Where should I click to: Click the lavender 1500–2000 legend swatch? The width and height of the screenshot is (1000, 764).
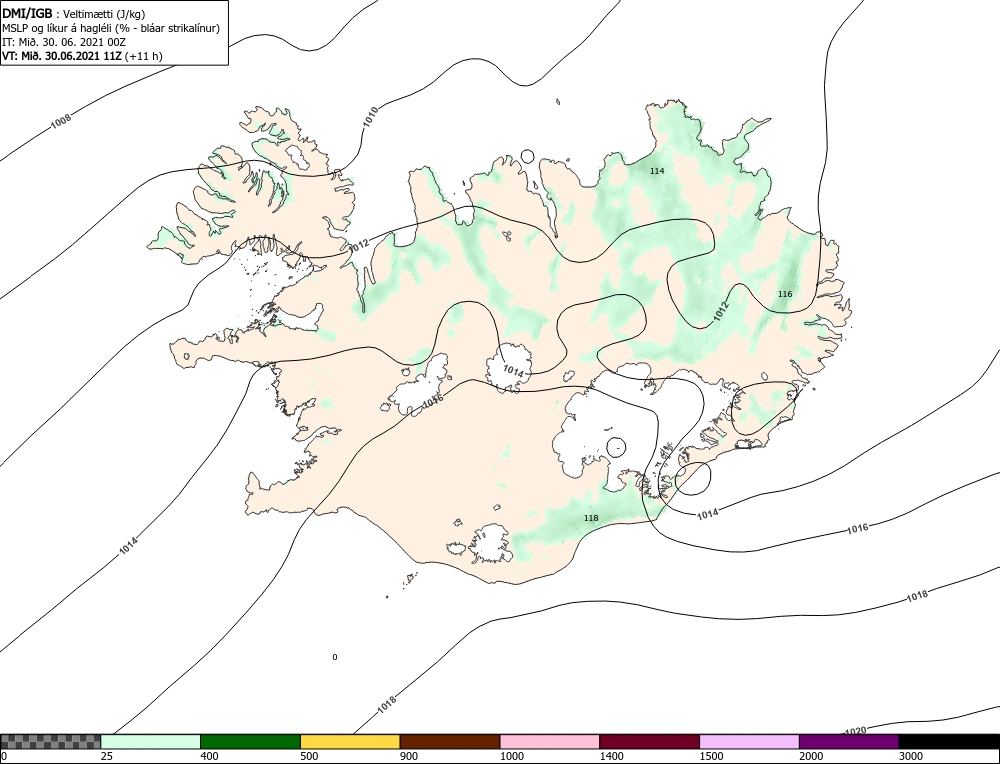(749, 741)
